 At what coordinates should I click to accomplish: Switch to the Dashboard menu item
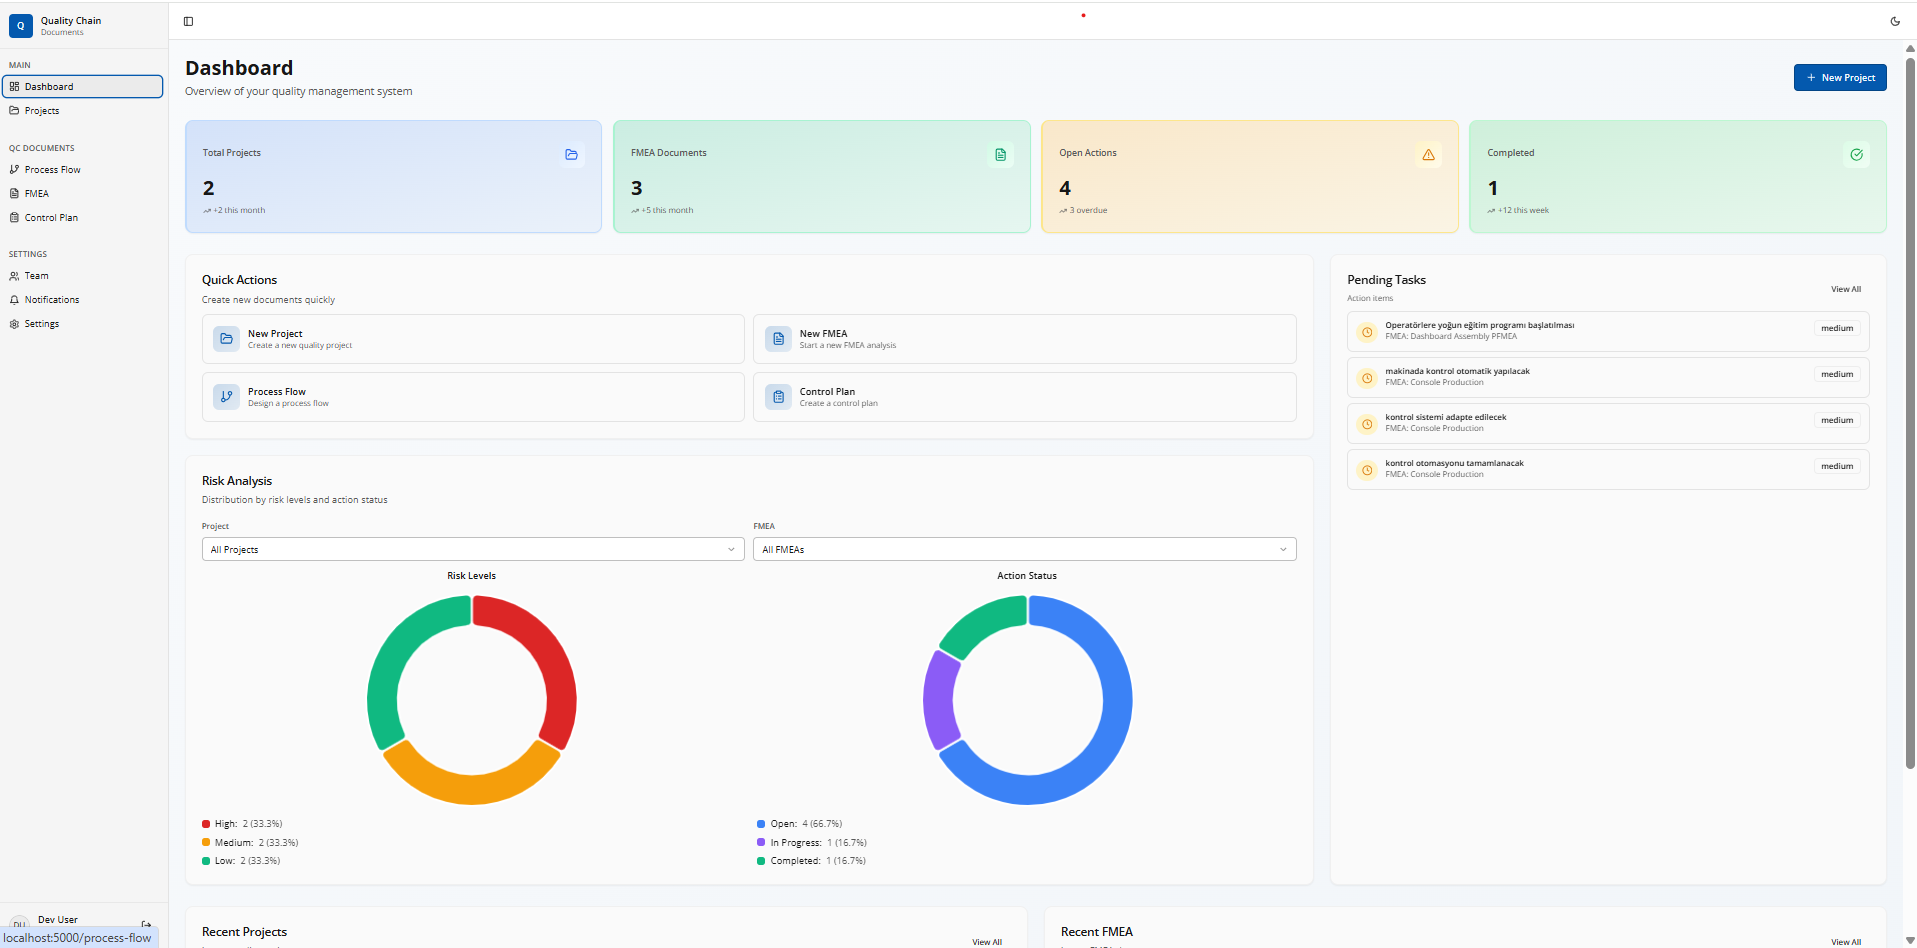coord(48,86)
